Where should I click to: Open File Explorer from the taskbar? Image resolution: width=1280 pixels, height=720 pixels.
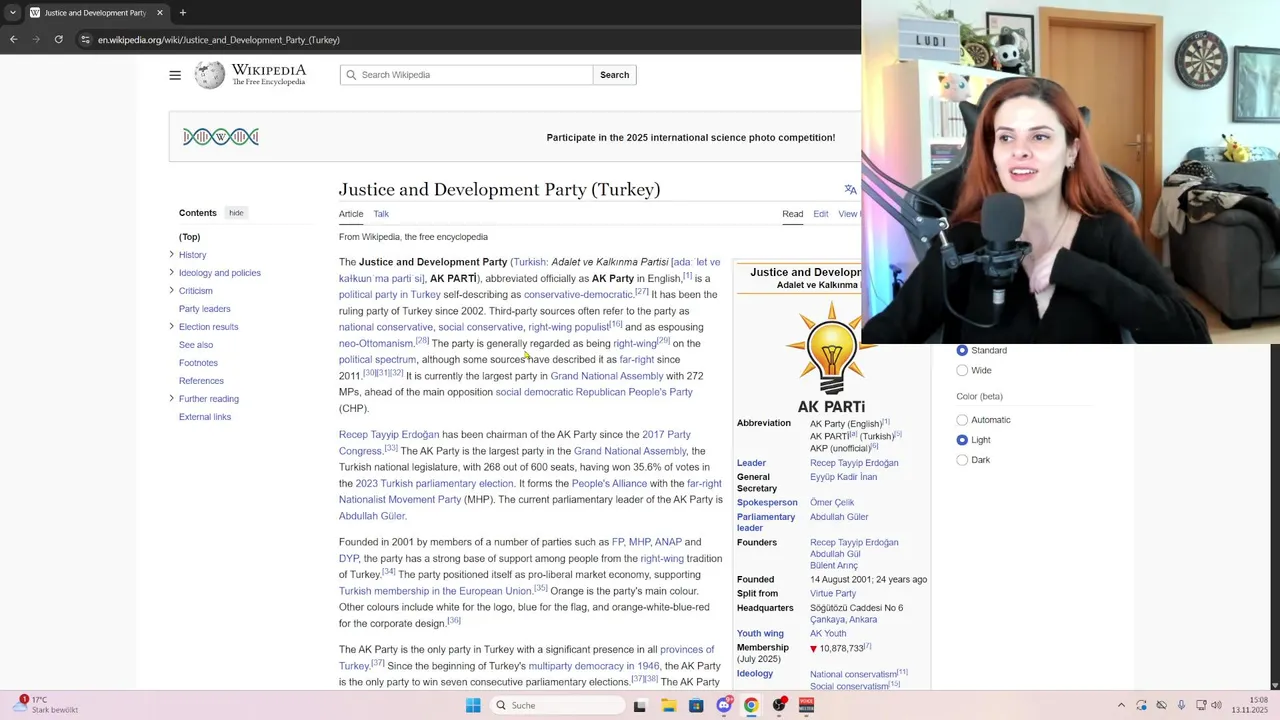tap(668, 705)
